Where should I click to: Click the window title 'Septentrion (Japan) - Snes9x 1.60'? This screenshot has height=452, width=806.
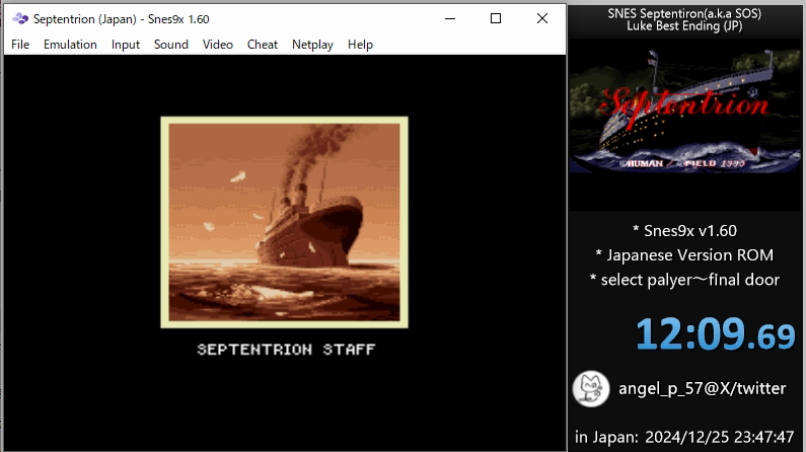121,19
